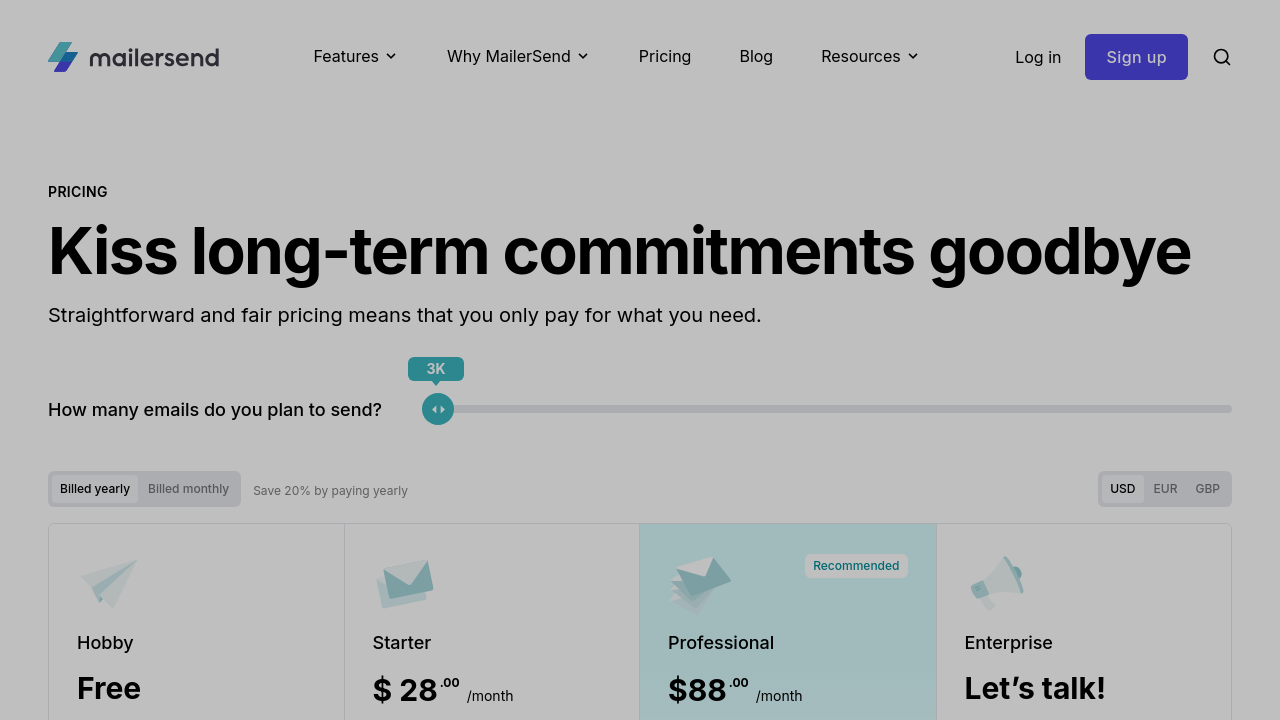Click the Log in link
1280x720 pixels.
[1038, 57]
